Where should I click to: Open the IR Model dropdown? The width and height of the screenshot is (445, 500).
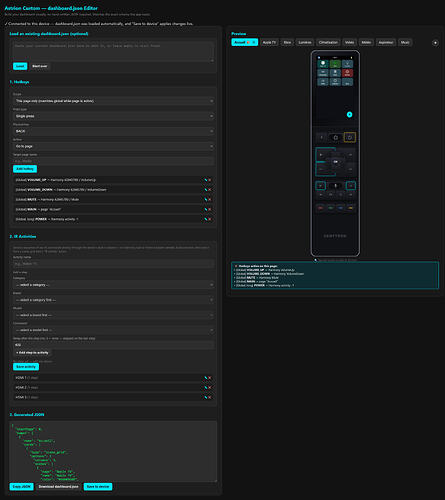113,315
